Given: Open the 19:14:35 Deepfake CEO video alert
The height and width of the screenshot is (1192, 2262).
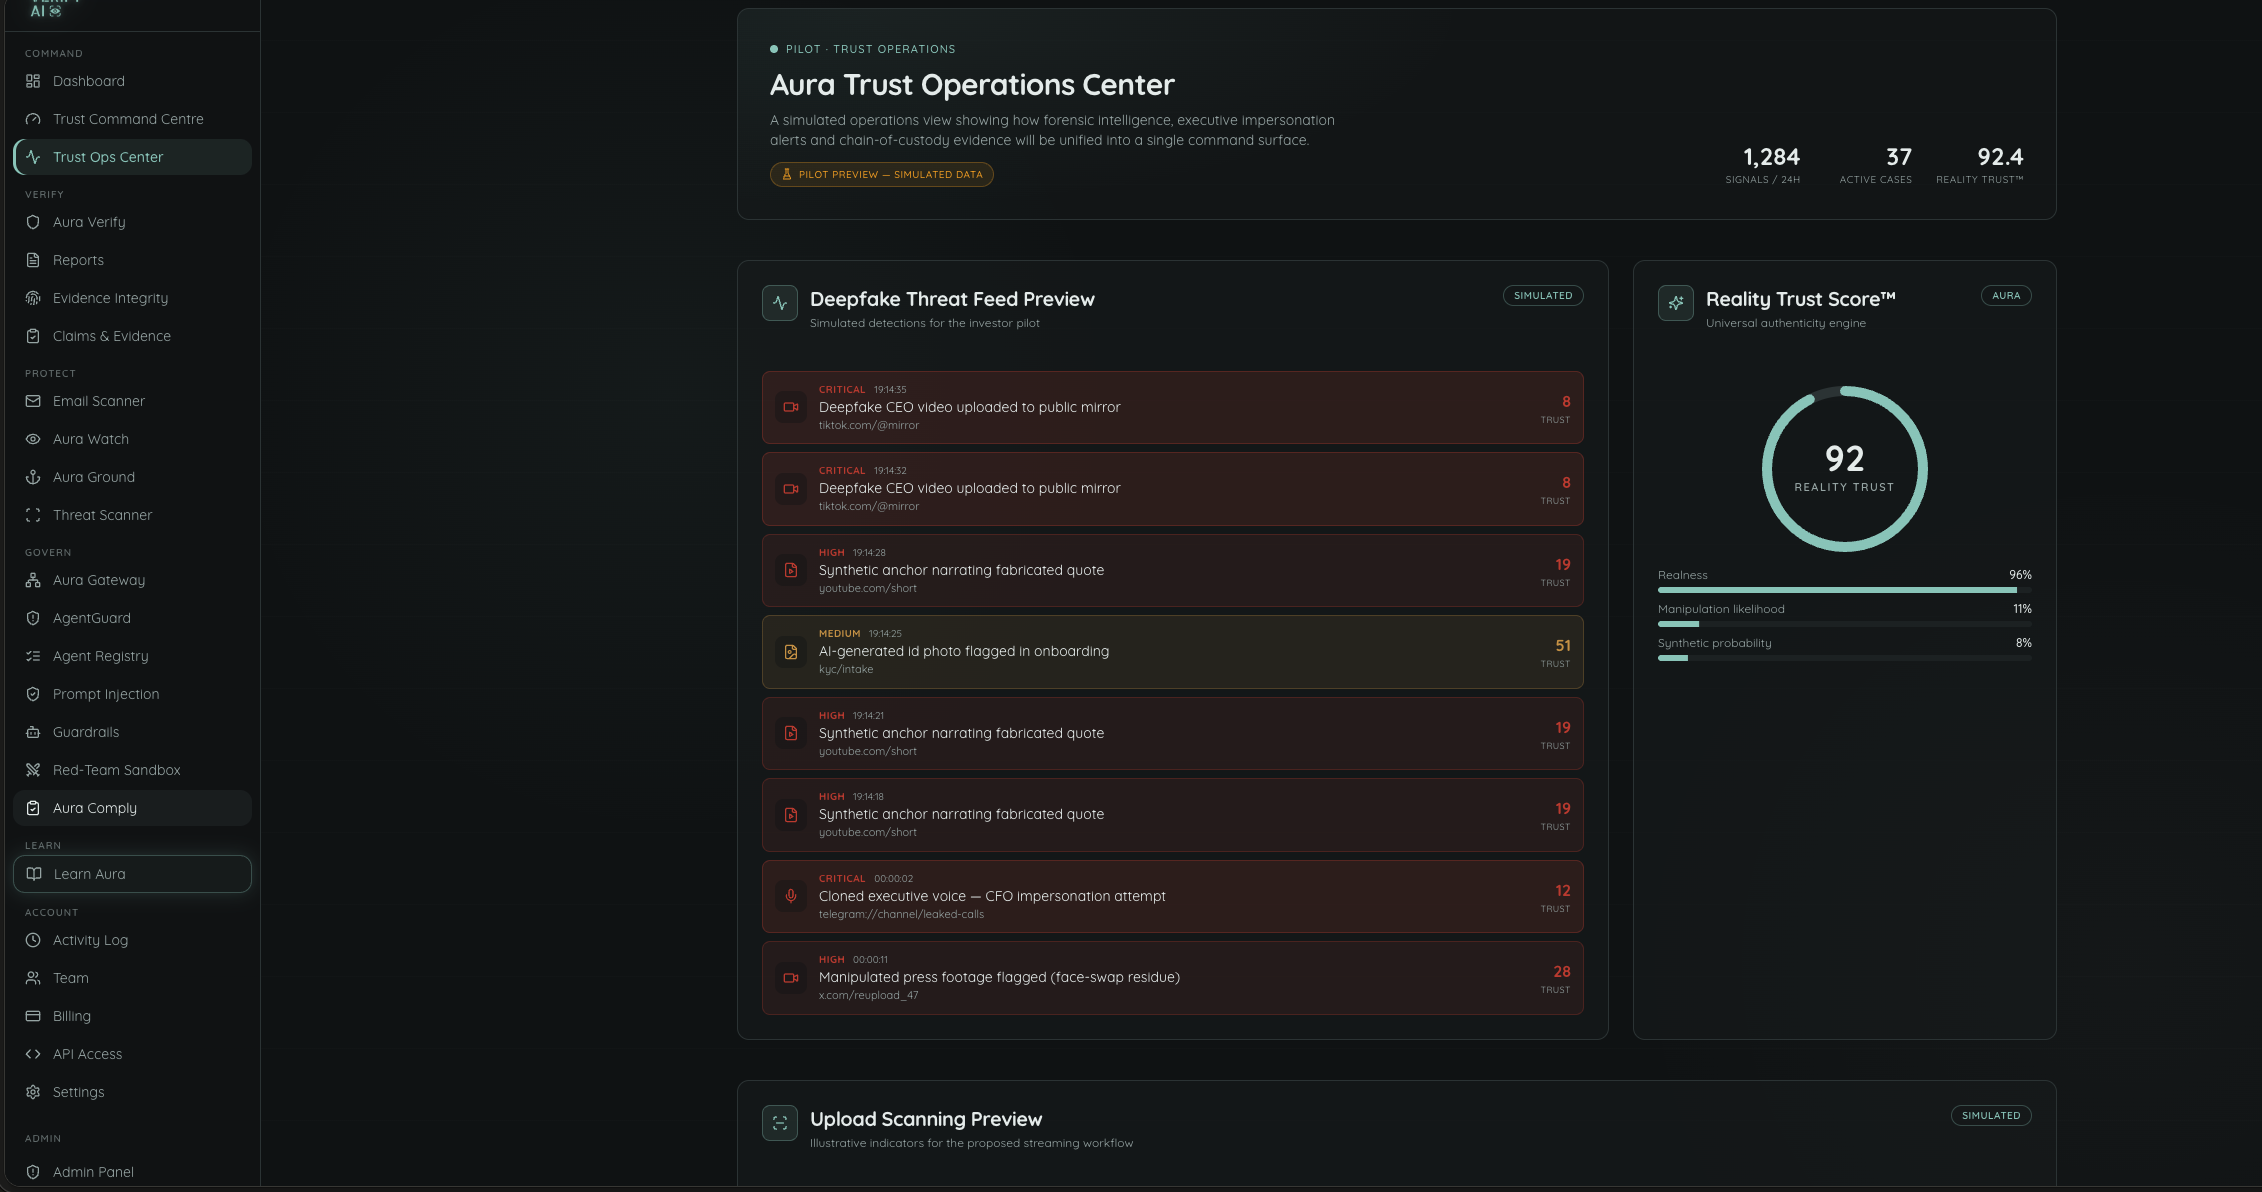Looking at the screenshot, I should coord(1172,408).
